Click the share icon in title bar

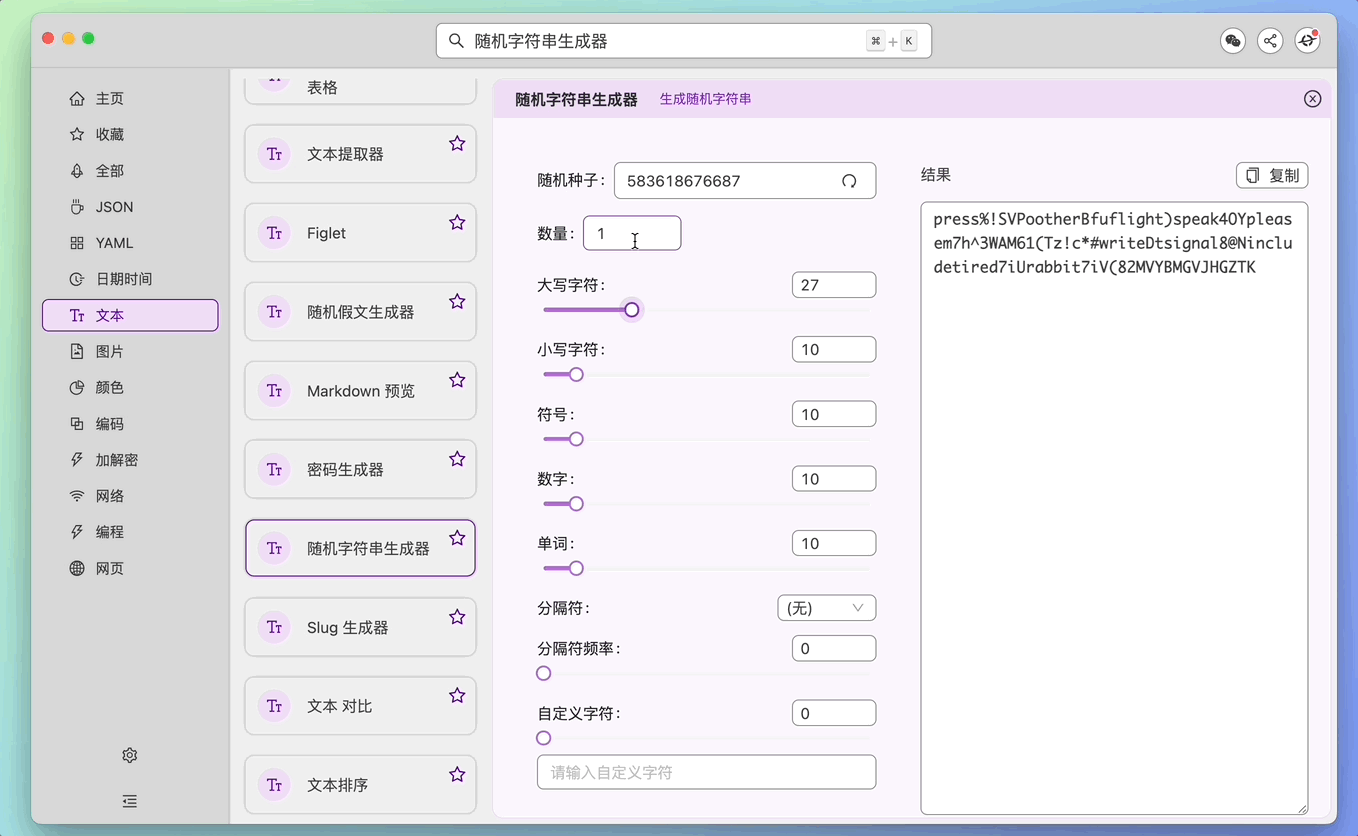pos(1270,41)
